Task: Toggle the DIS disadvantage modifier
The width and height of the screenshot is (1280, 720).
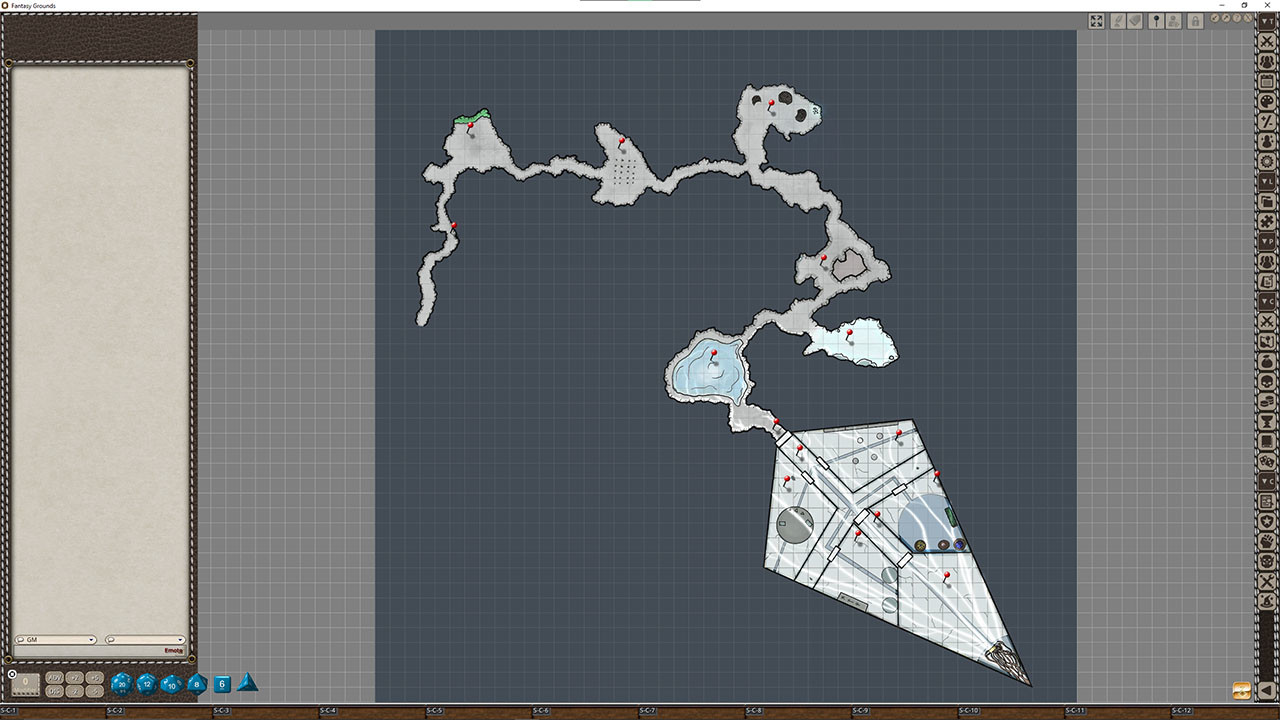Action: click(54, 691)
